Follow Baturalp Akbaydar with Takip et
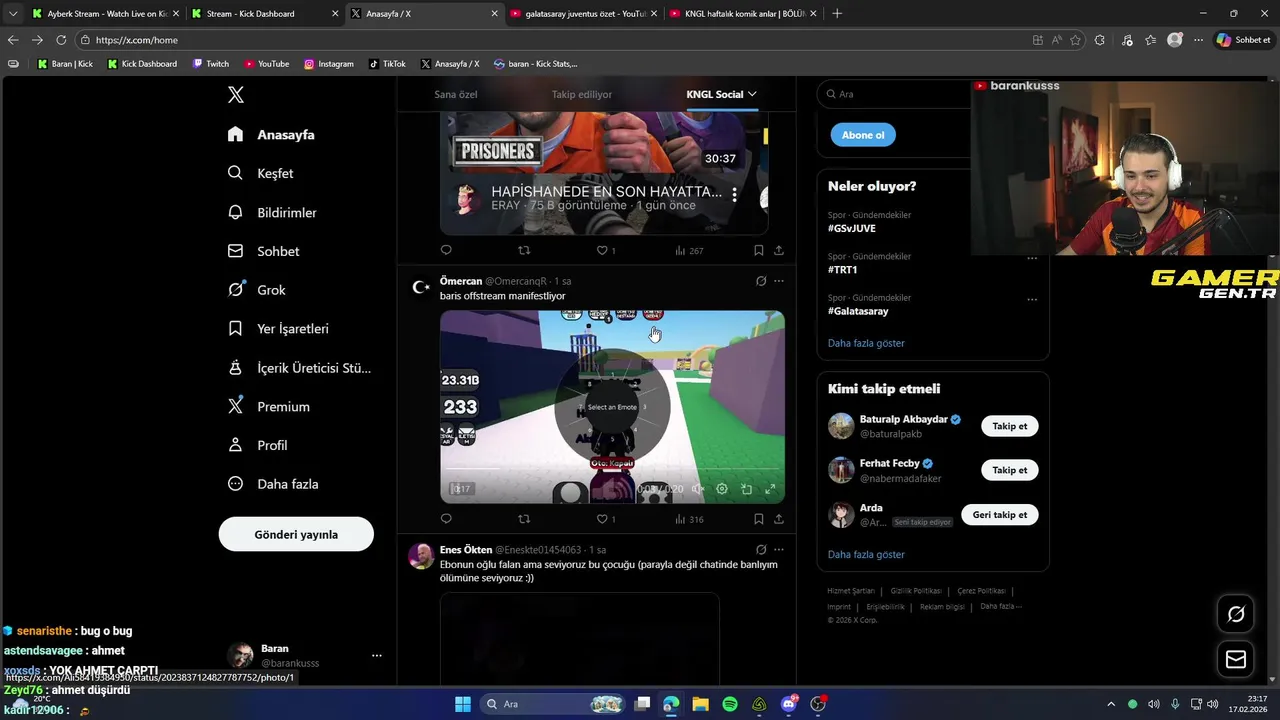 tap(1009, 426)
